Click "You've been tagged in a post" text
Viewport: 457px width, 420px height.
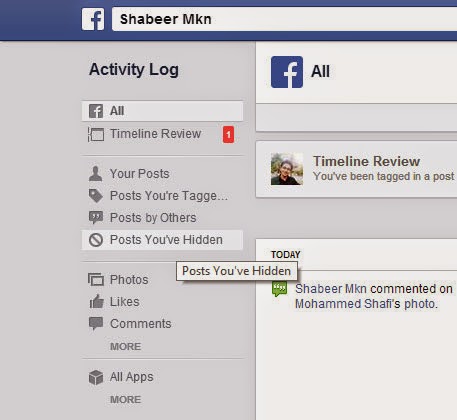[x=384, y=176]
